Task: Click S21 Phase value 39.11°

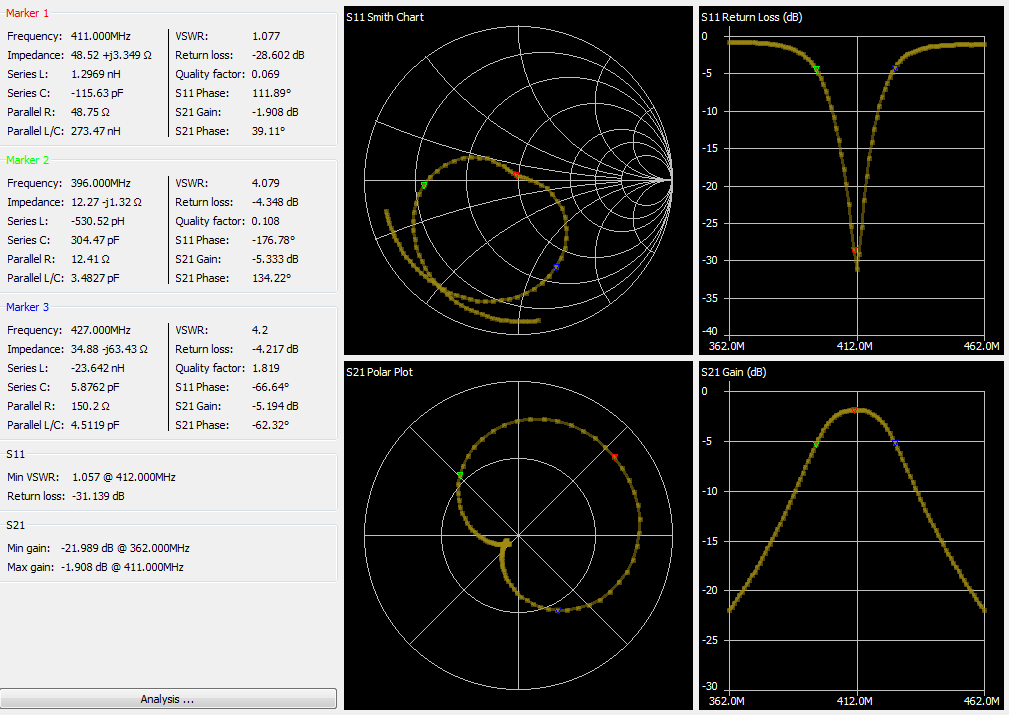Action: click(x=268, y=131)
